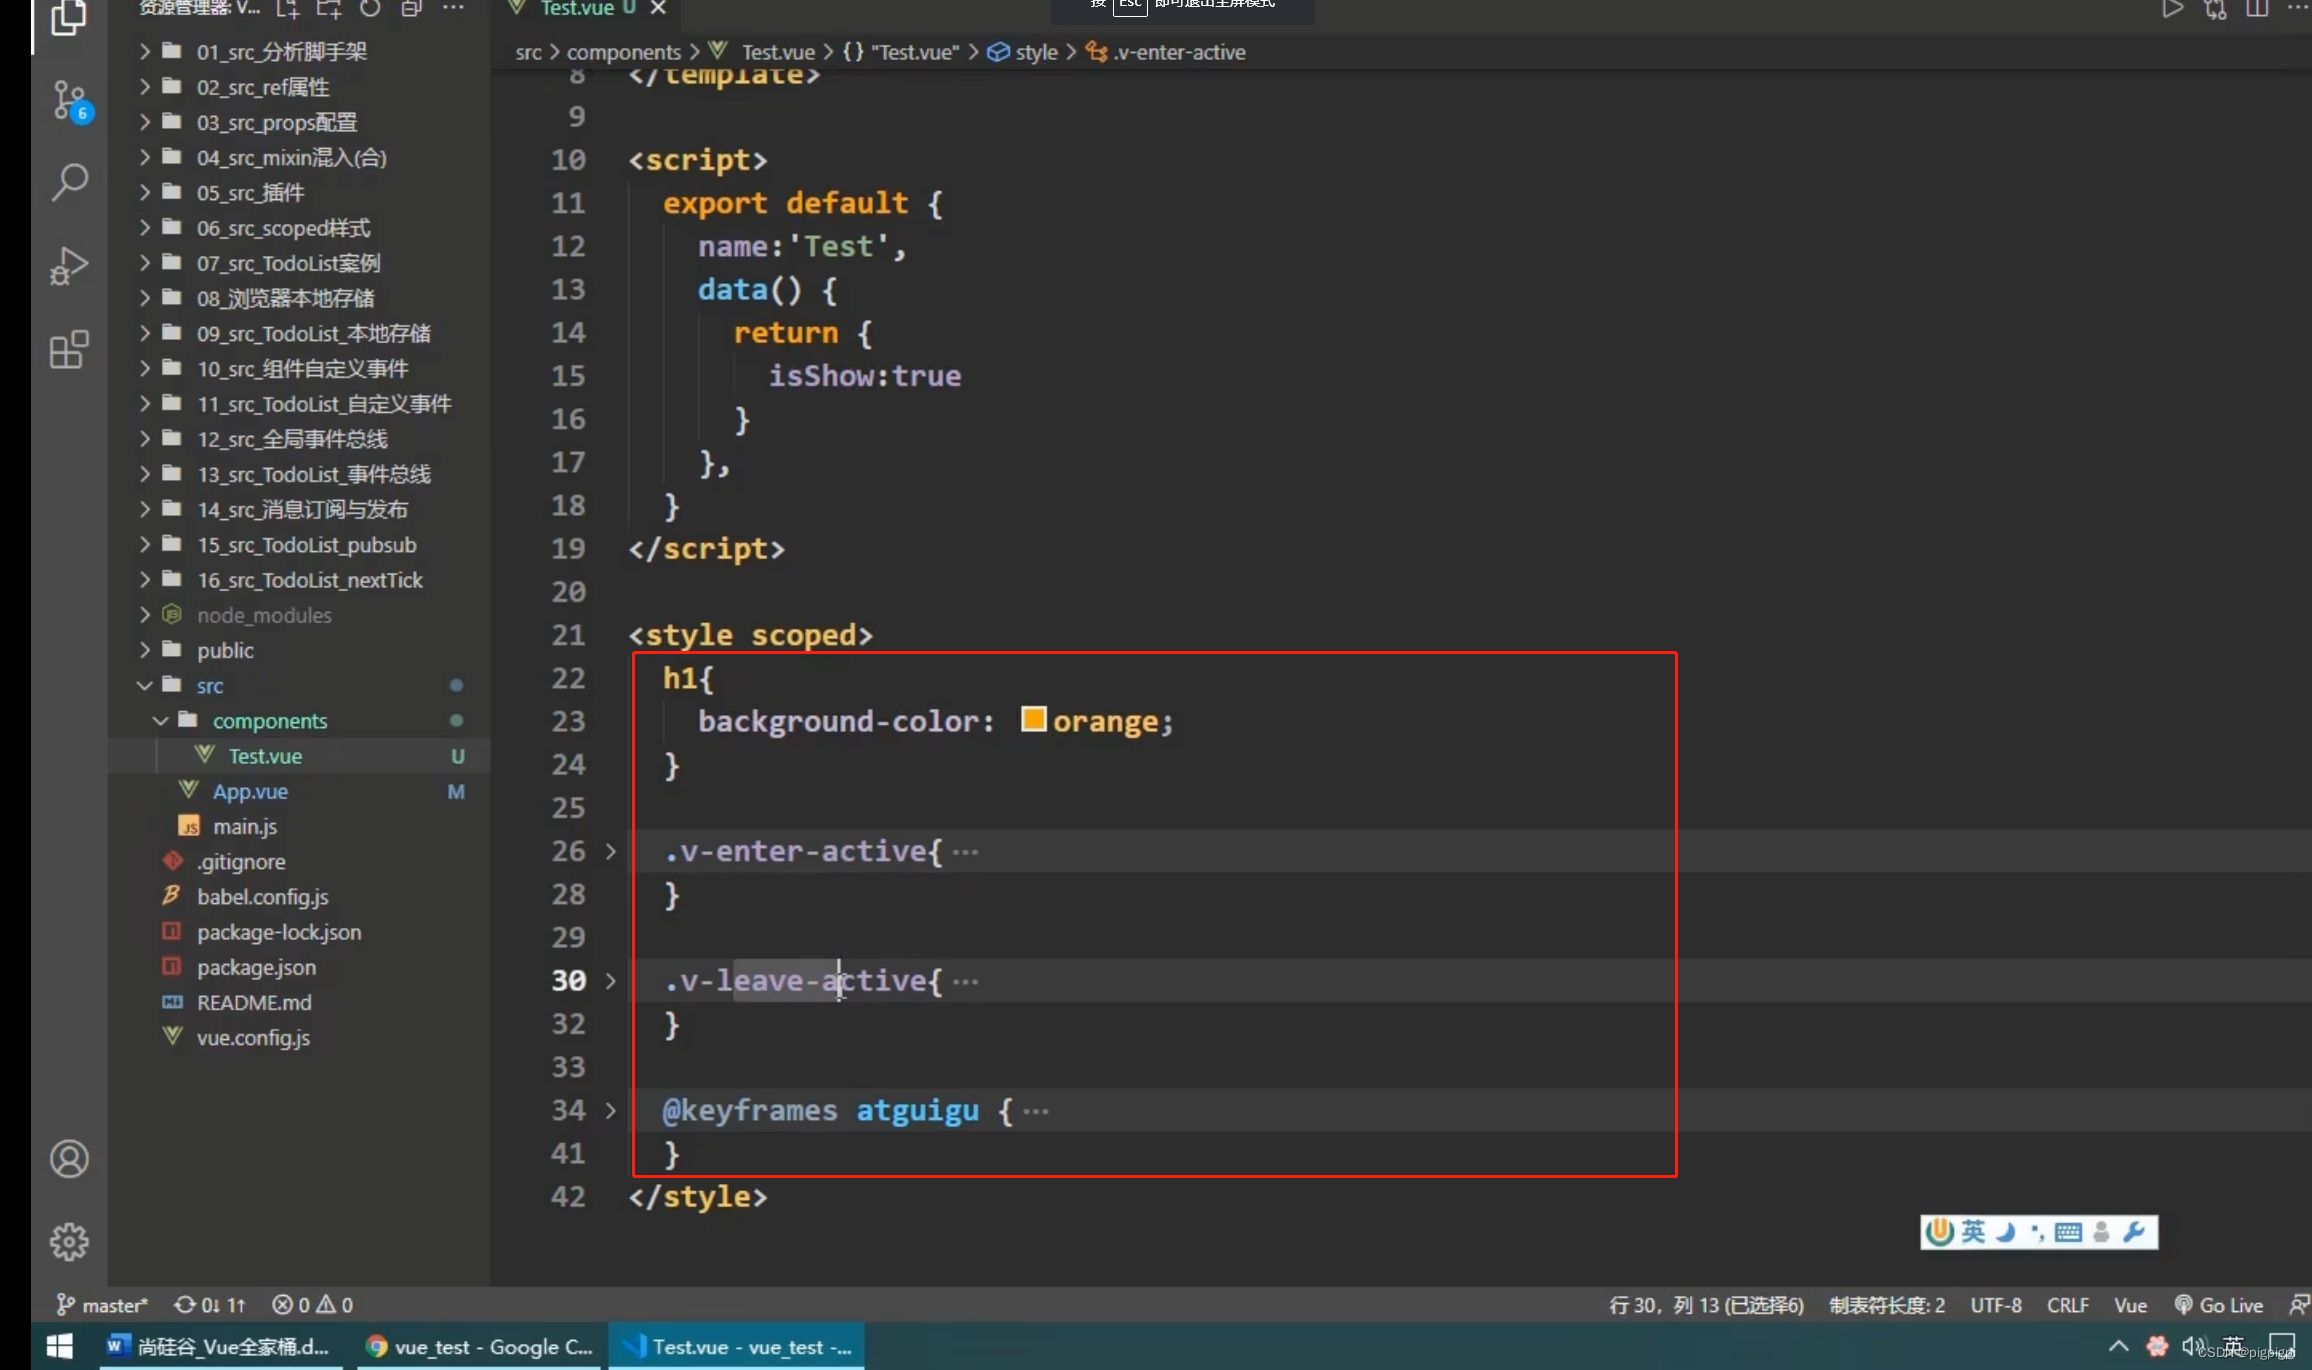Synchronize changes in status bar
Screen dimensions: 2312x1370
coord(209,1305)
